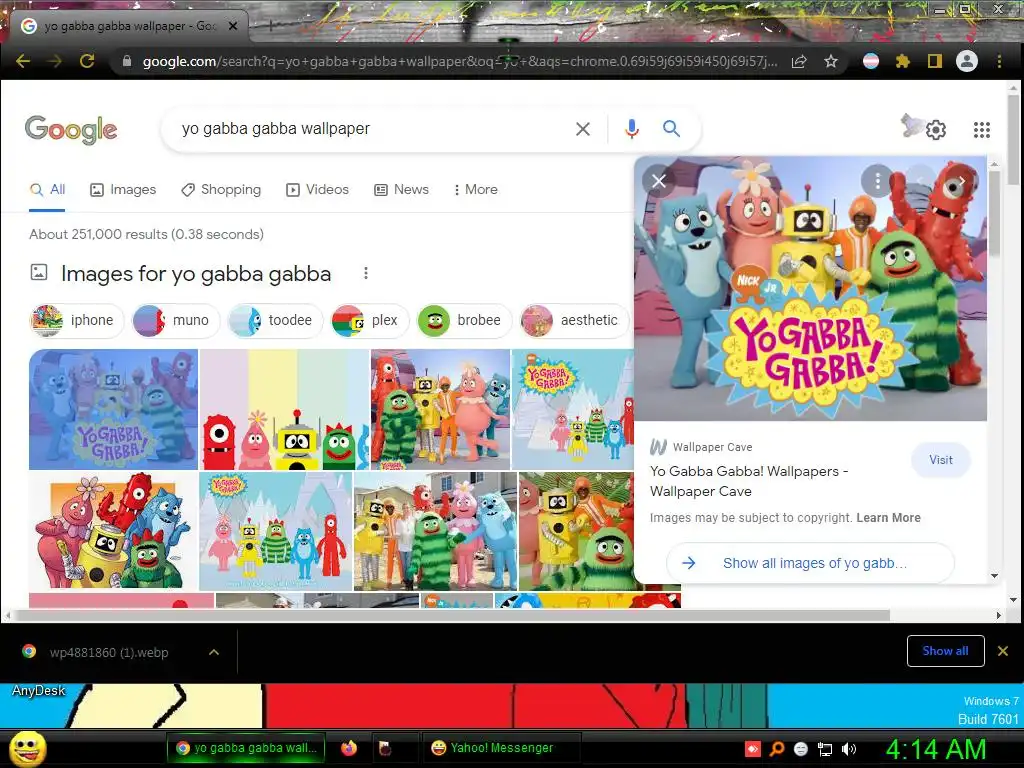Open Windows Start smiley button
Image resolution: width=1024 pixels, height=768 pixels.
tap(29, 748)
